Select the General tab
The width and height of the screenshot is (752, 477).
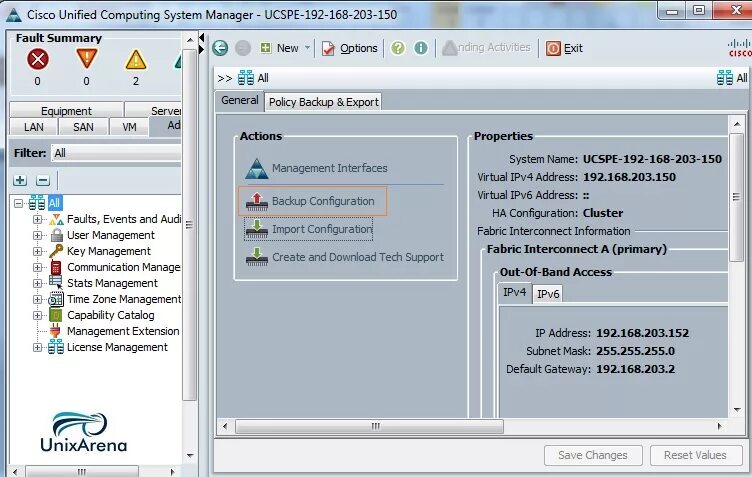[239, 101]
